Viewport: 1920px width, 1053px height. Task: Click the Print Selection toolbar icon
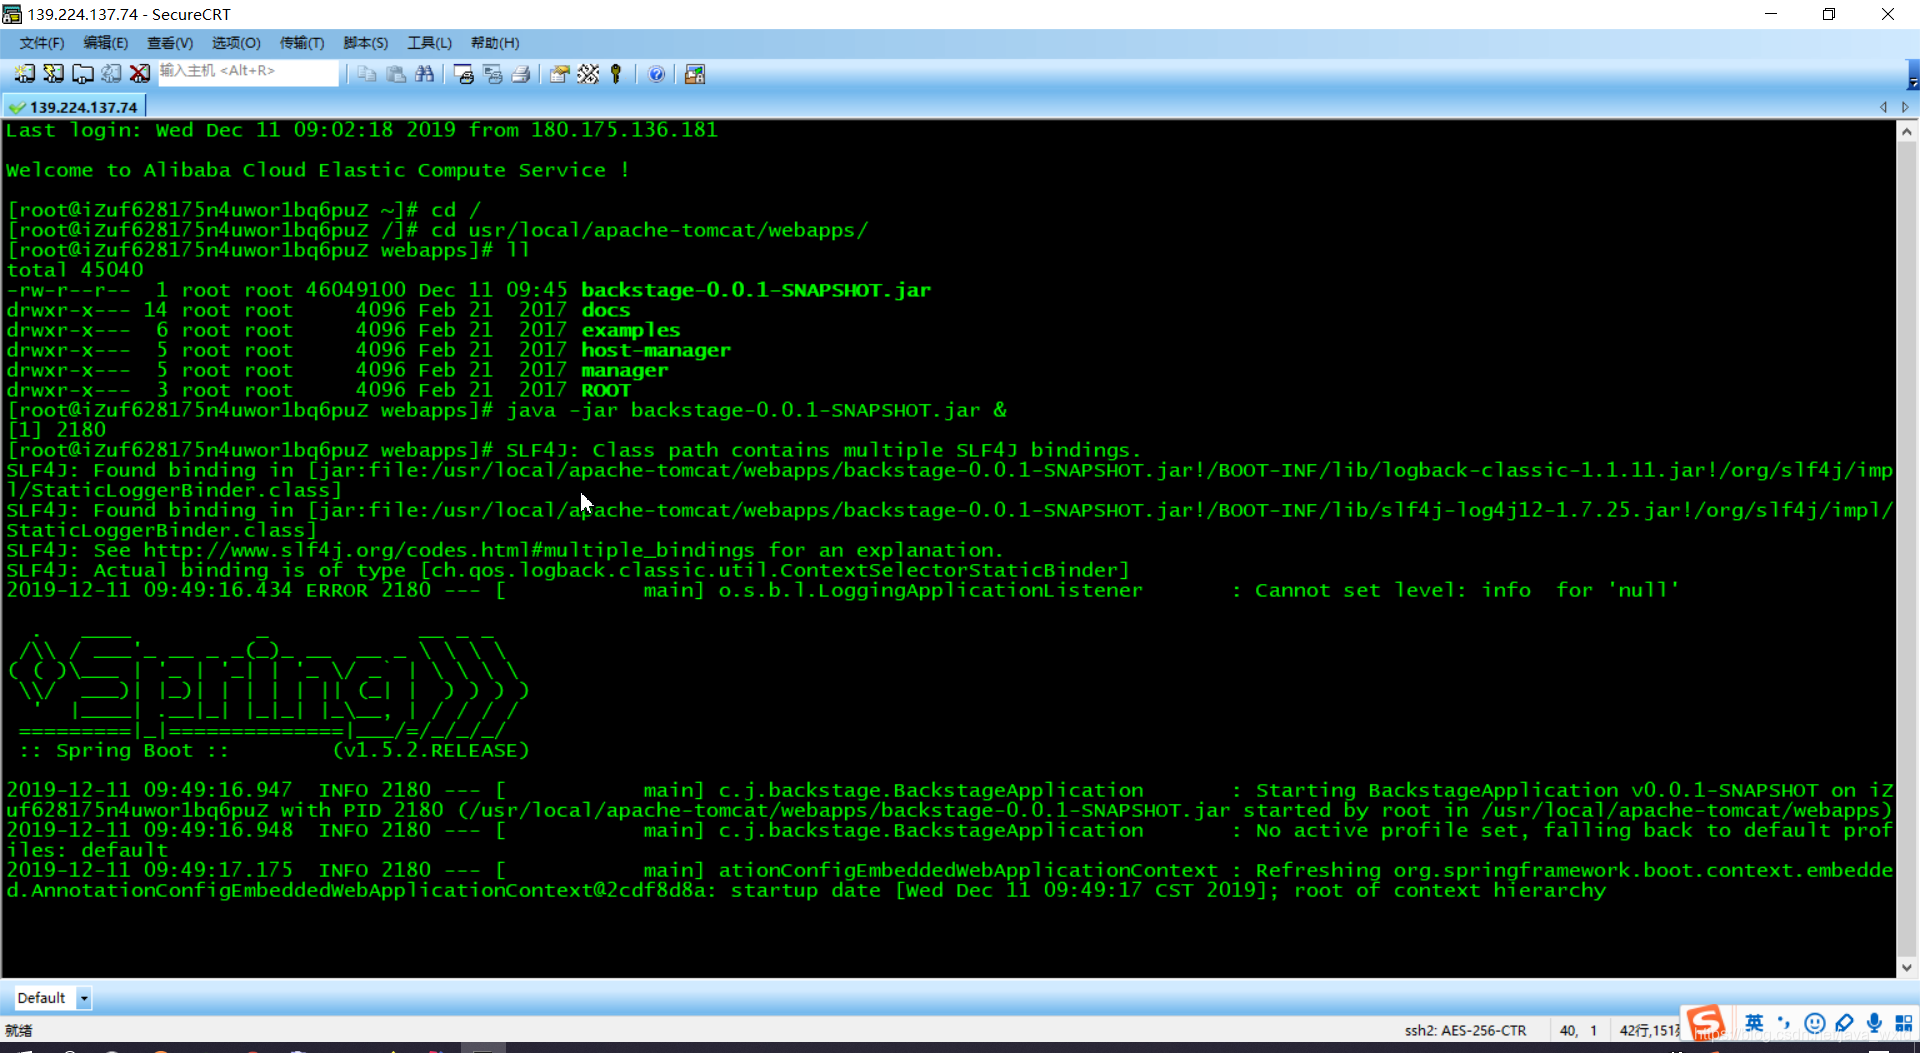click(x=492, y=74)
